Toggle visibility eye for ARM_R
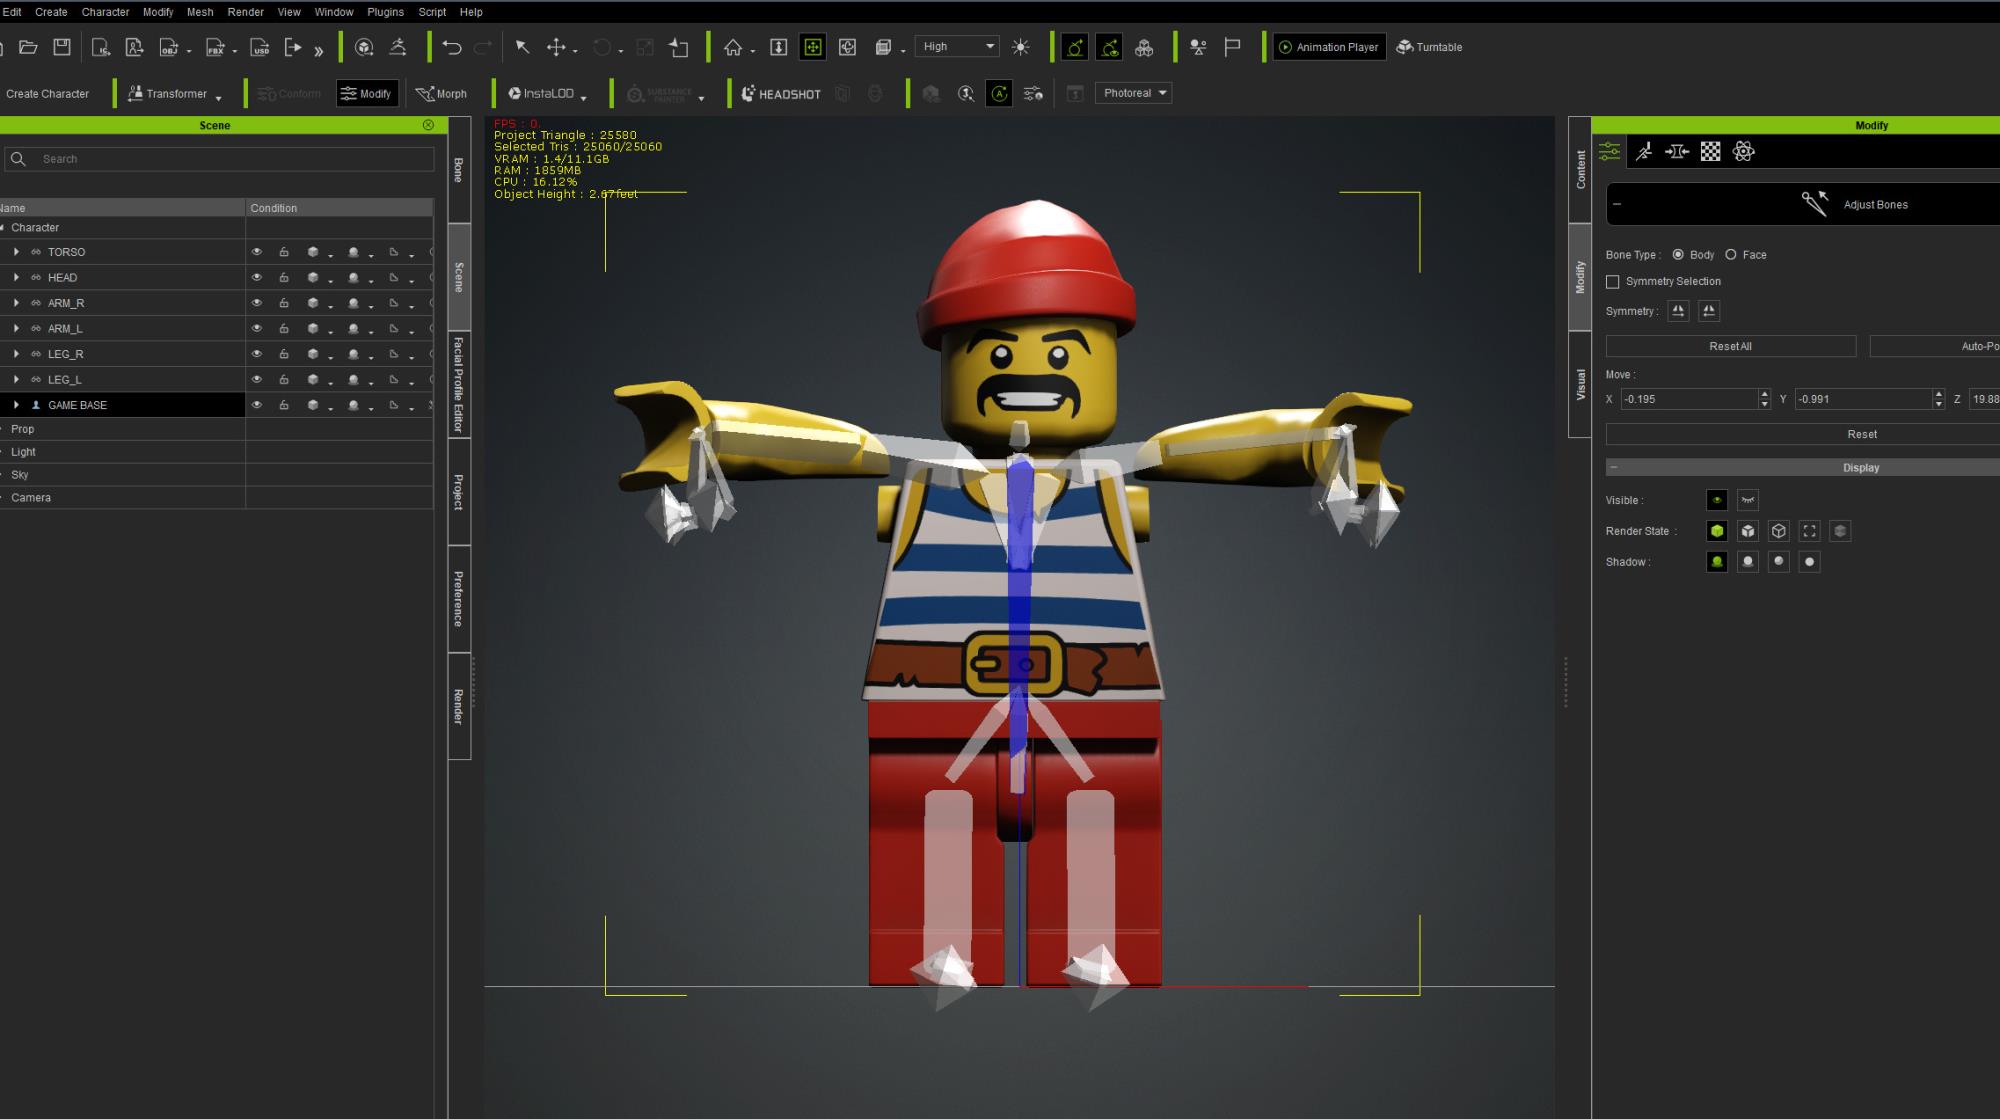Viewport: 2000px width, 1119px height. [257, 303]
